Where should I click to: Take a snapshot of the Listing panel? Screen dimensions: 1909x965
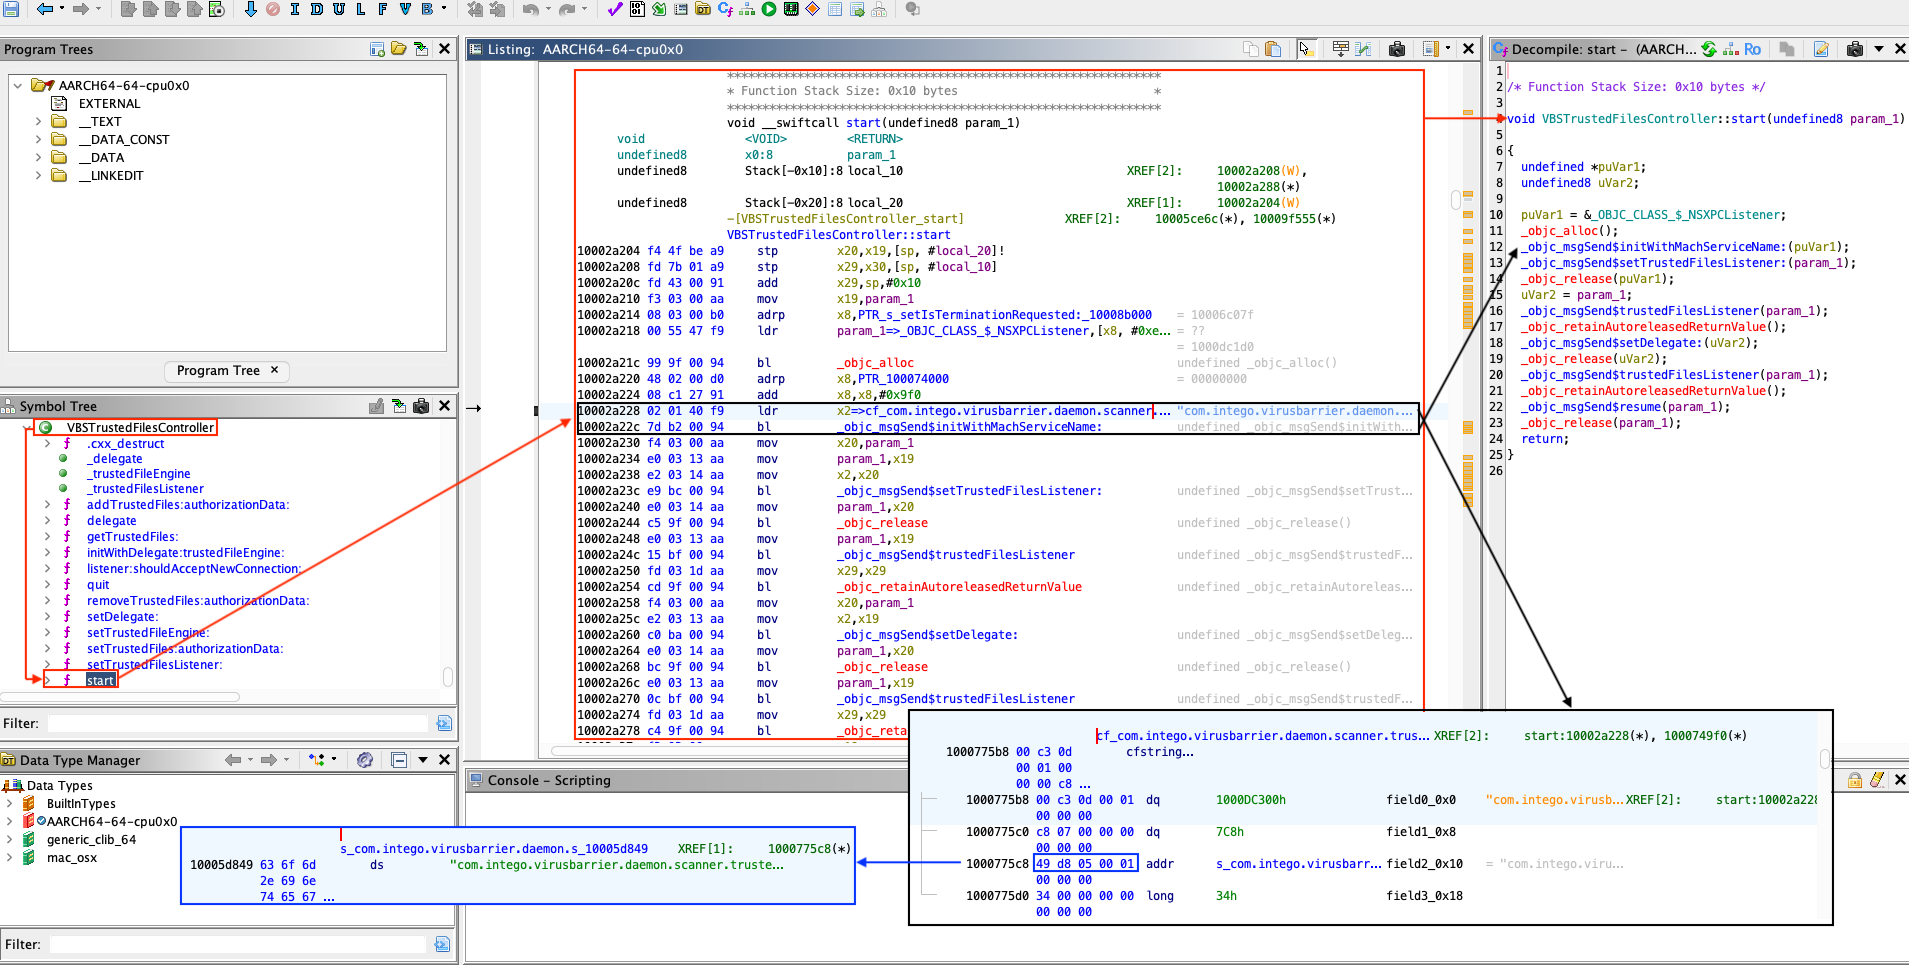[x=1397, y=49]
